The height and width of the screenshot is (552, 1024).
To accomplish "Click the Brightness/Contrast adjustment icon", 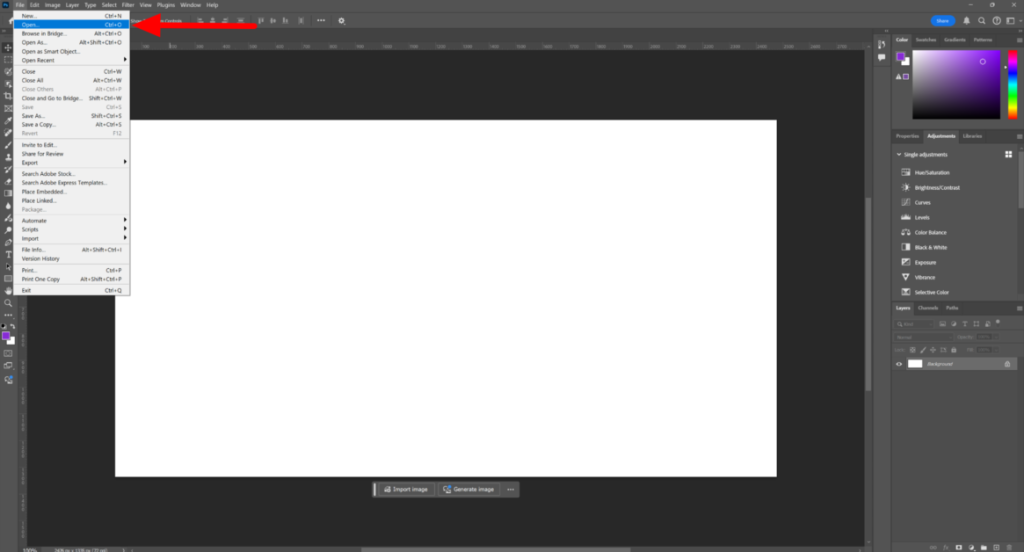I will click(x=906, y=187).
